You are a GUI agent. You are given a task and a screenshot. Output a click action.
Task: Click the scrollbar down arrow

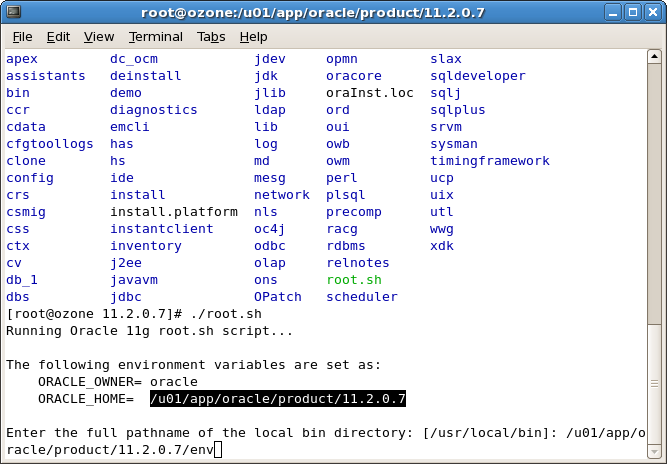[654, 451]
